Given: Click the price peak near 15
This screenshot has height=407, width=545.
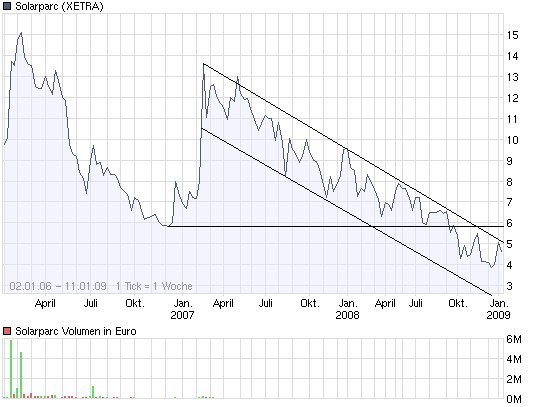Looking at the screenshot, I should coord(21,33).
